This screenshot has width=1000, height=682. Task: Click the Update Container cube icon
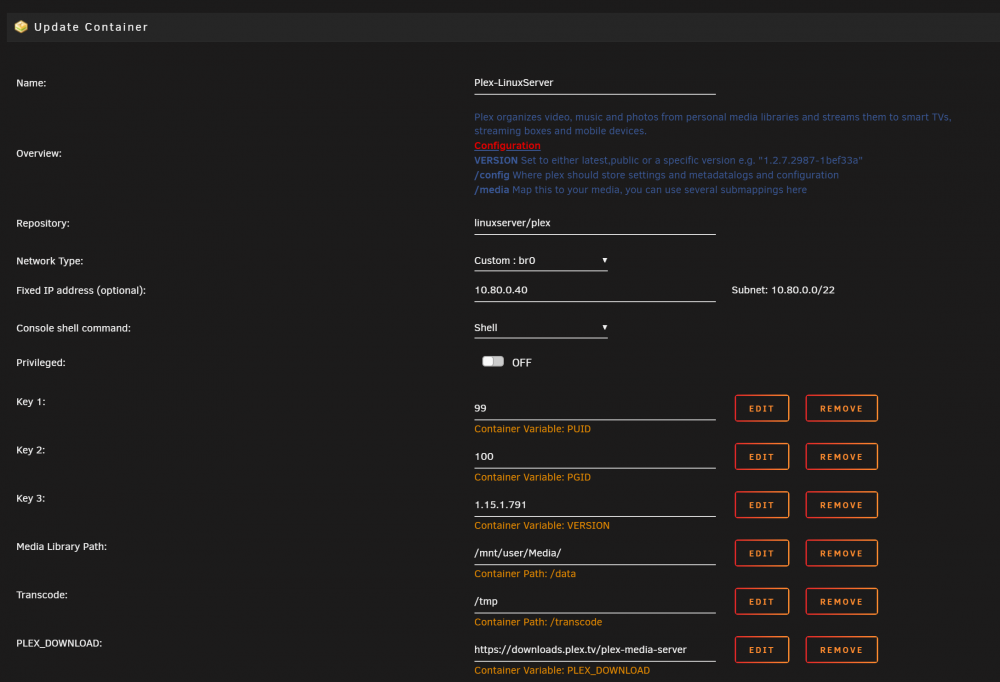21,27
